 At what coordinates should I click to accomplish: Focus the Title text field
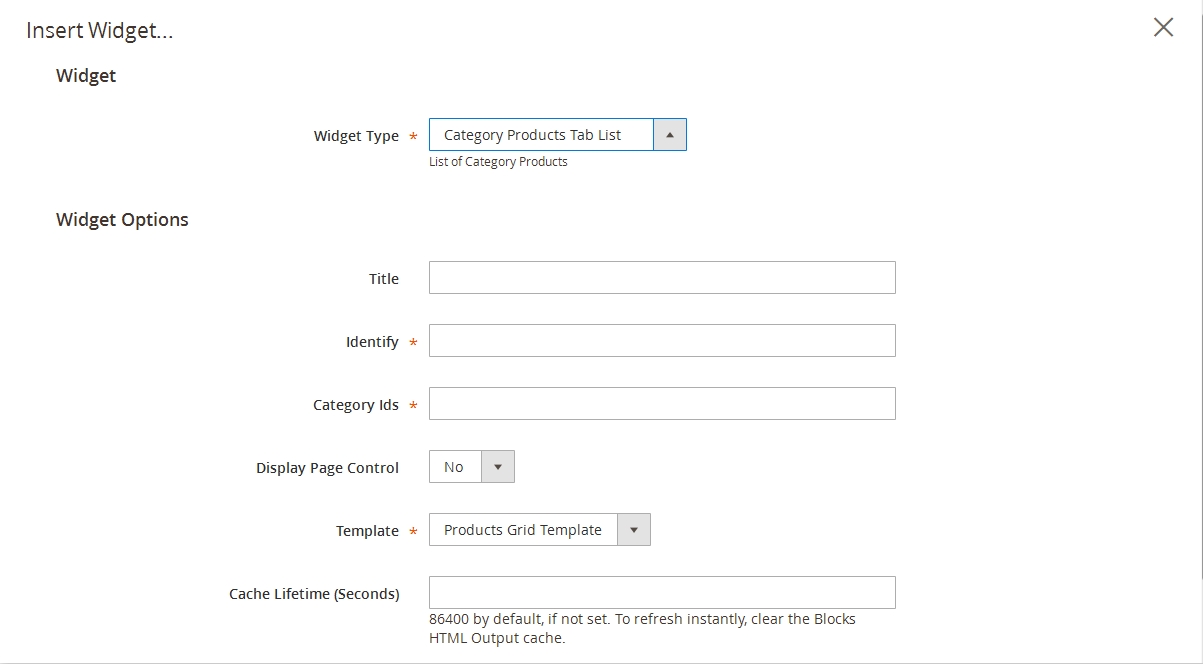[662, 278]
